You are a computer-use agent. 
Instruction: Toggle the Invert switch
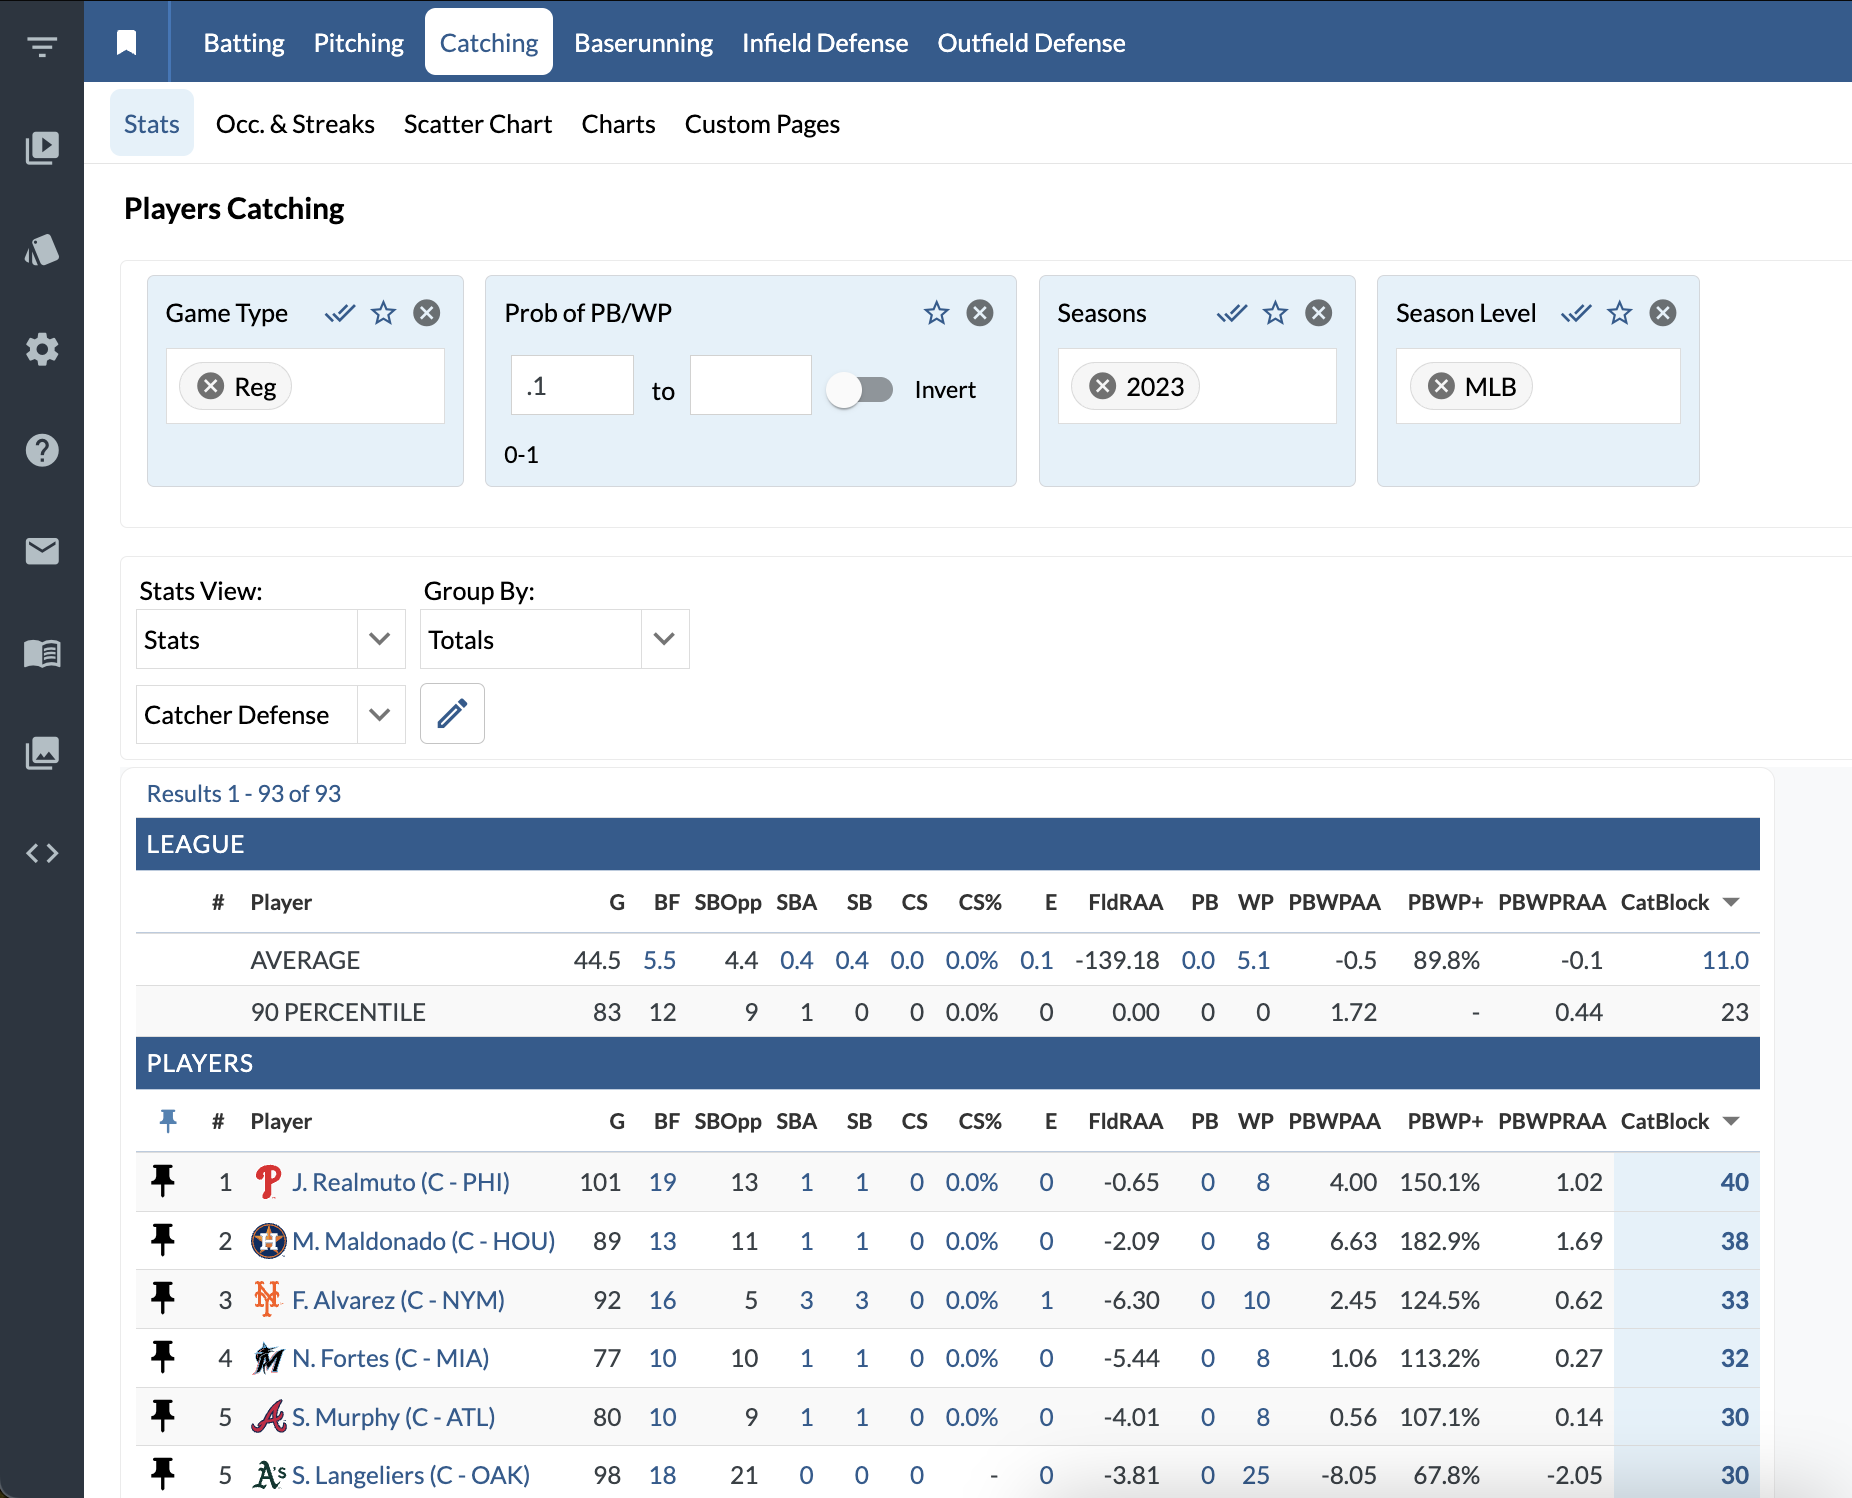point(860,389)
